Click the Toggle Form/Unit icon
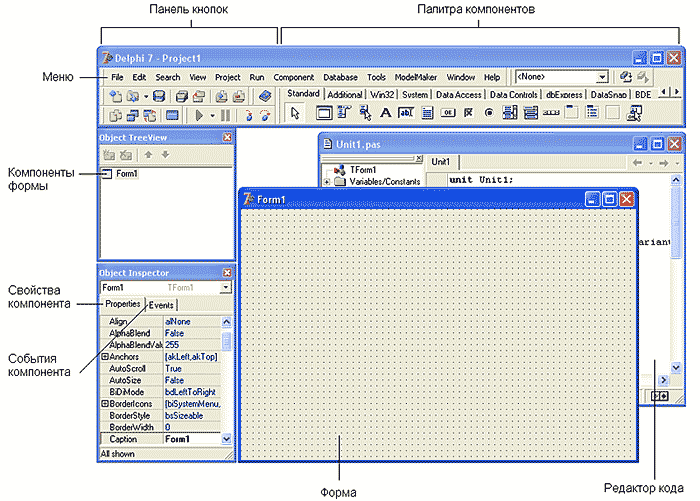Viewport: 700px width, 501px height. [x=150, y=116]
